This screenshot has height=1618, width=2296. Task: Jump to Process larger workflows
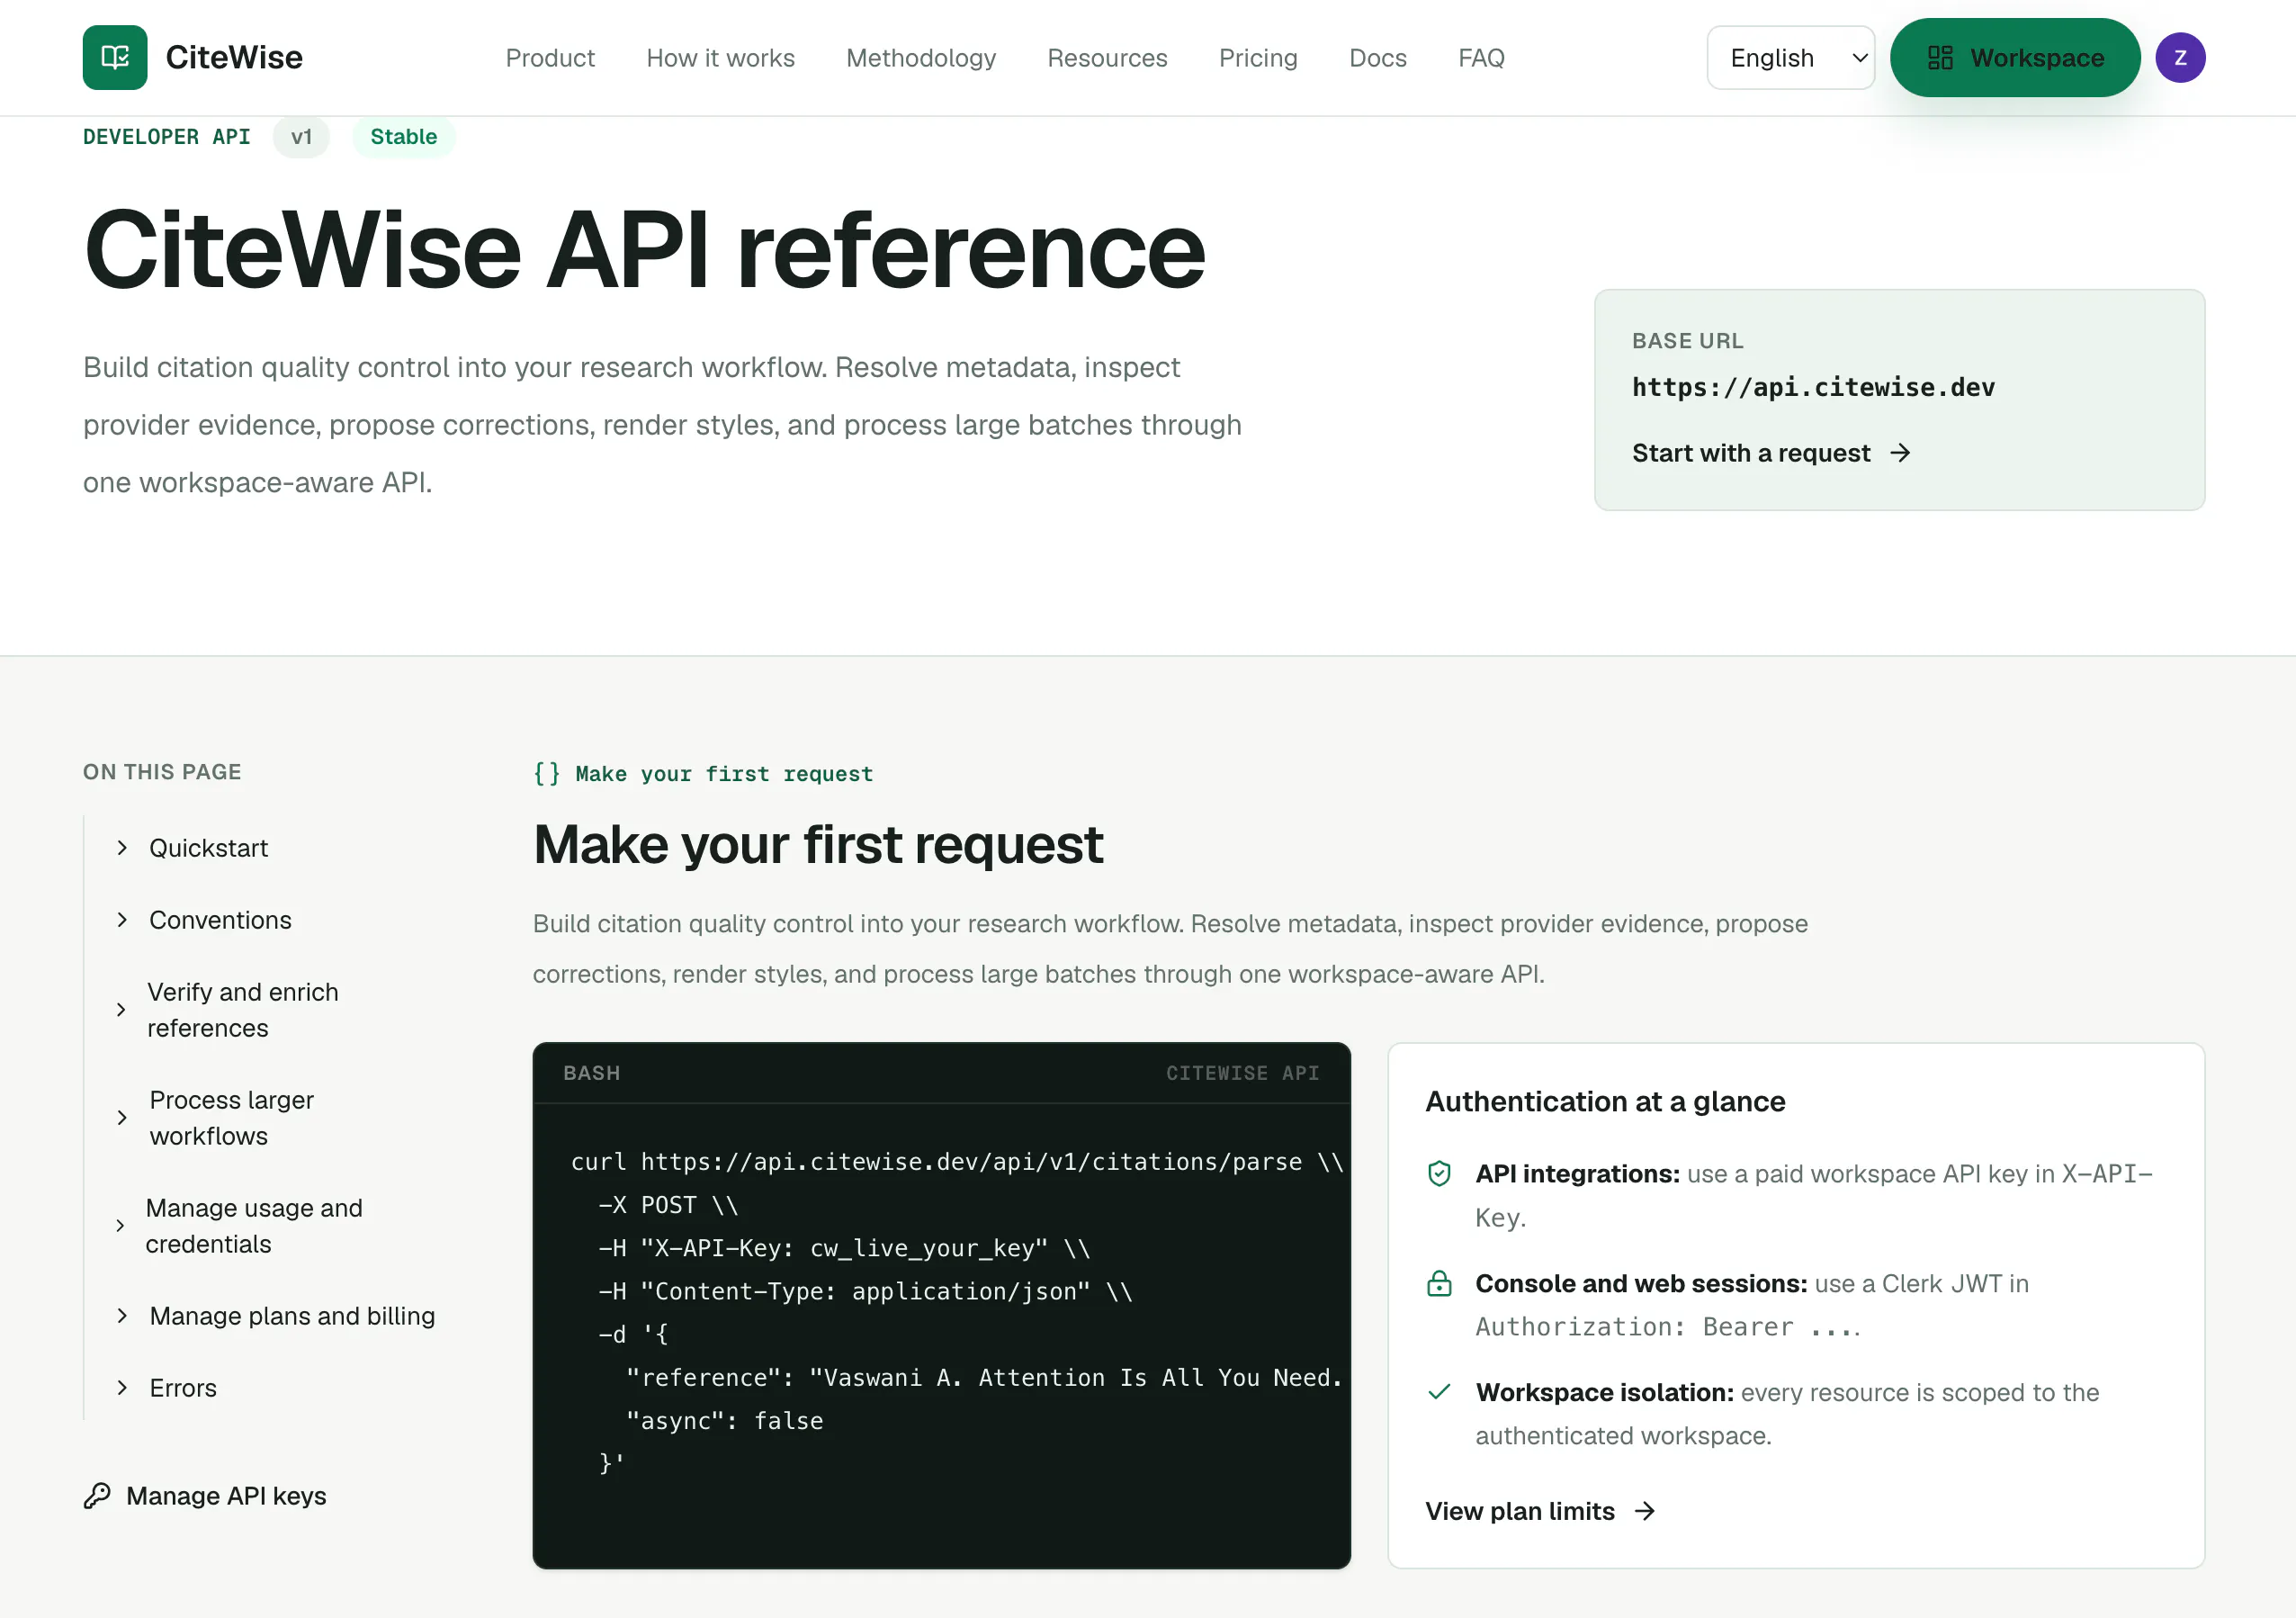click(x=231, y=1119)
